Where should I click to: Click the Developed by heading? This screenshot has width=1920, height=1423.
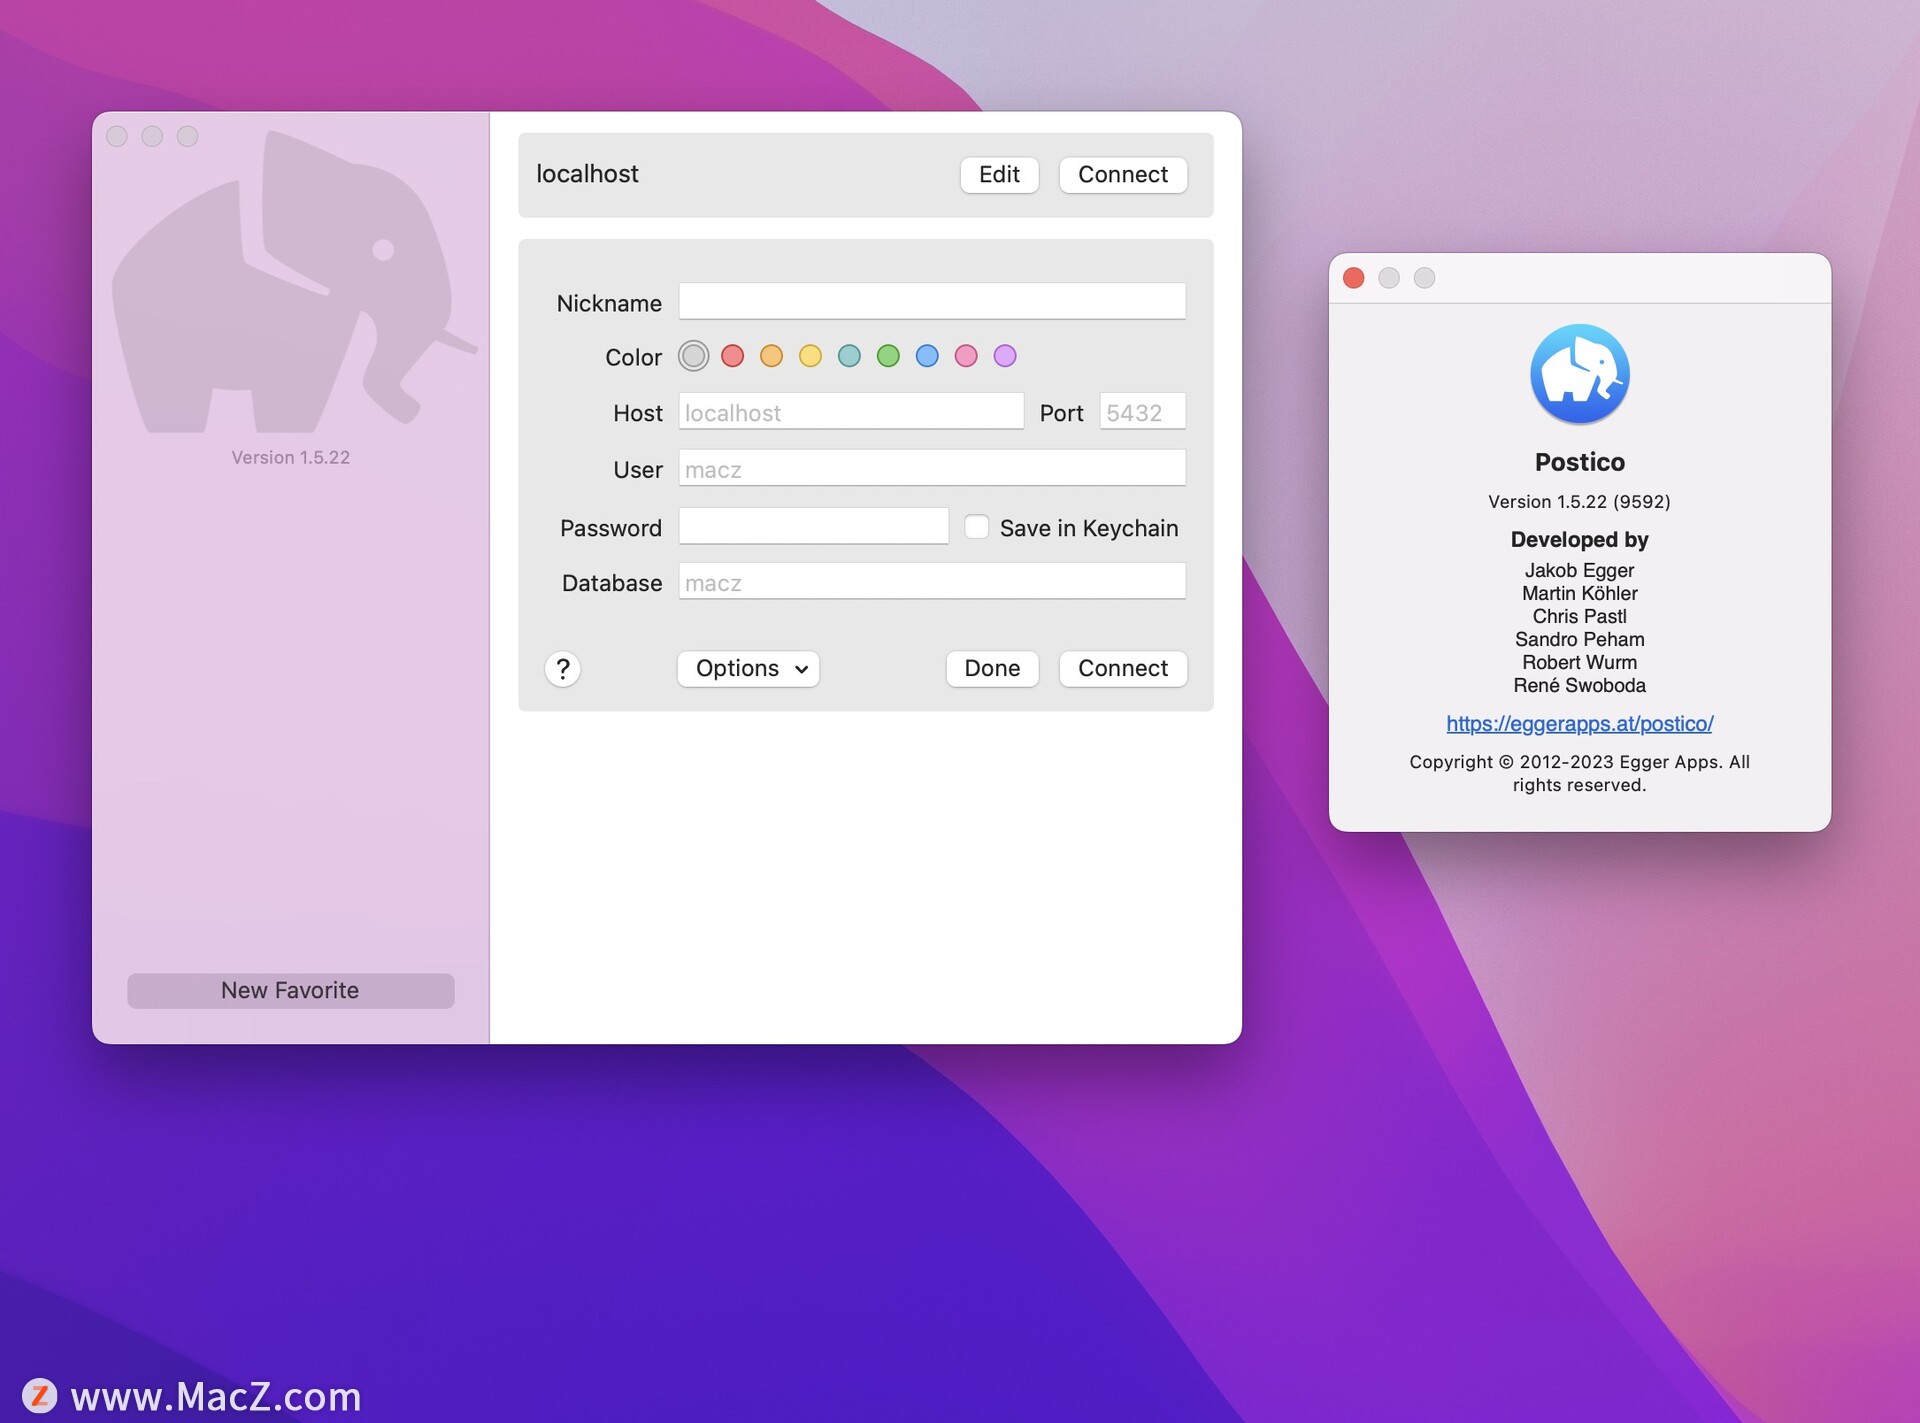coord(1579,539)
